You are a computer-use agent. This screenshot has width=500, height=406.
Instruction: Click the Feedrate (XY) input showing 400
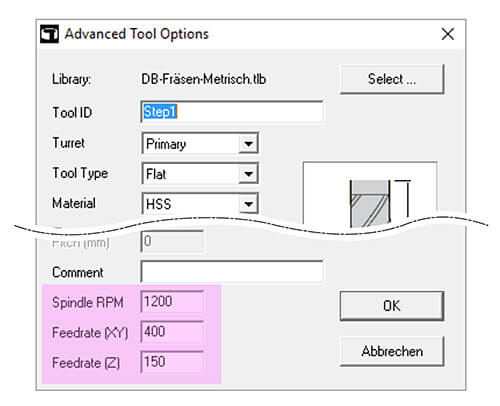coord(172,332)
